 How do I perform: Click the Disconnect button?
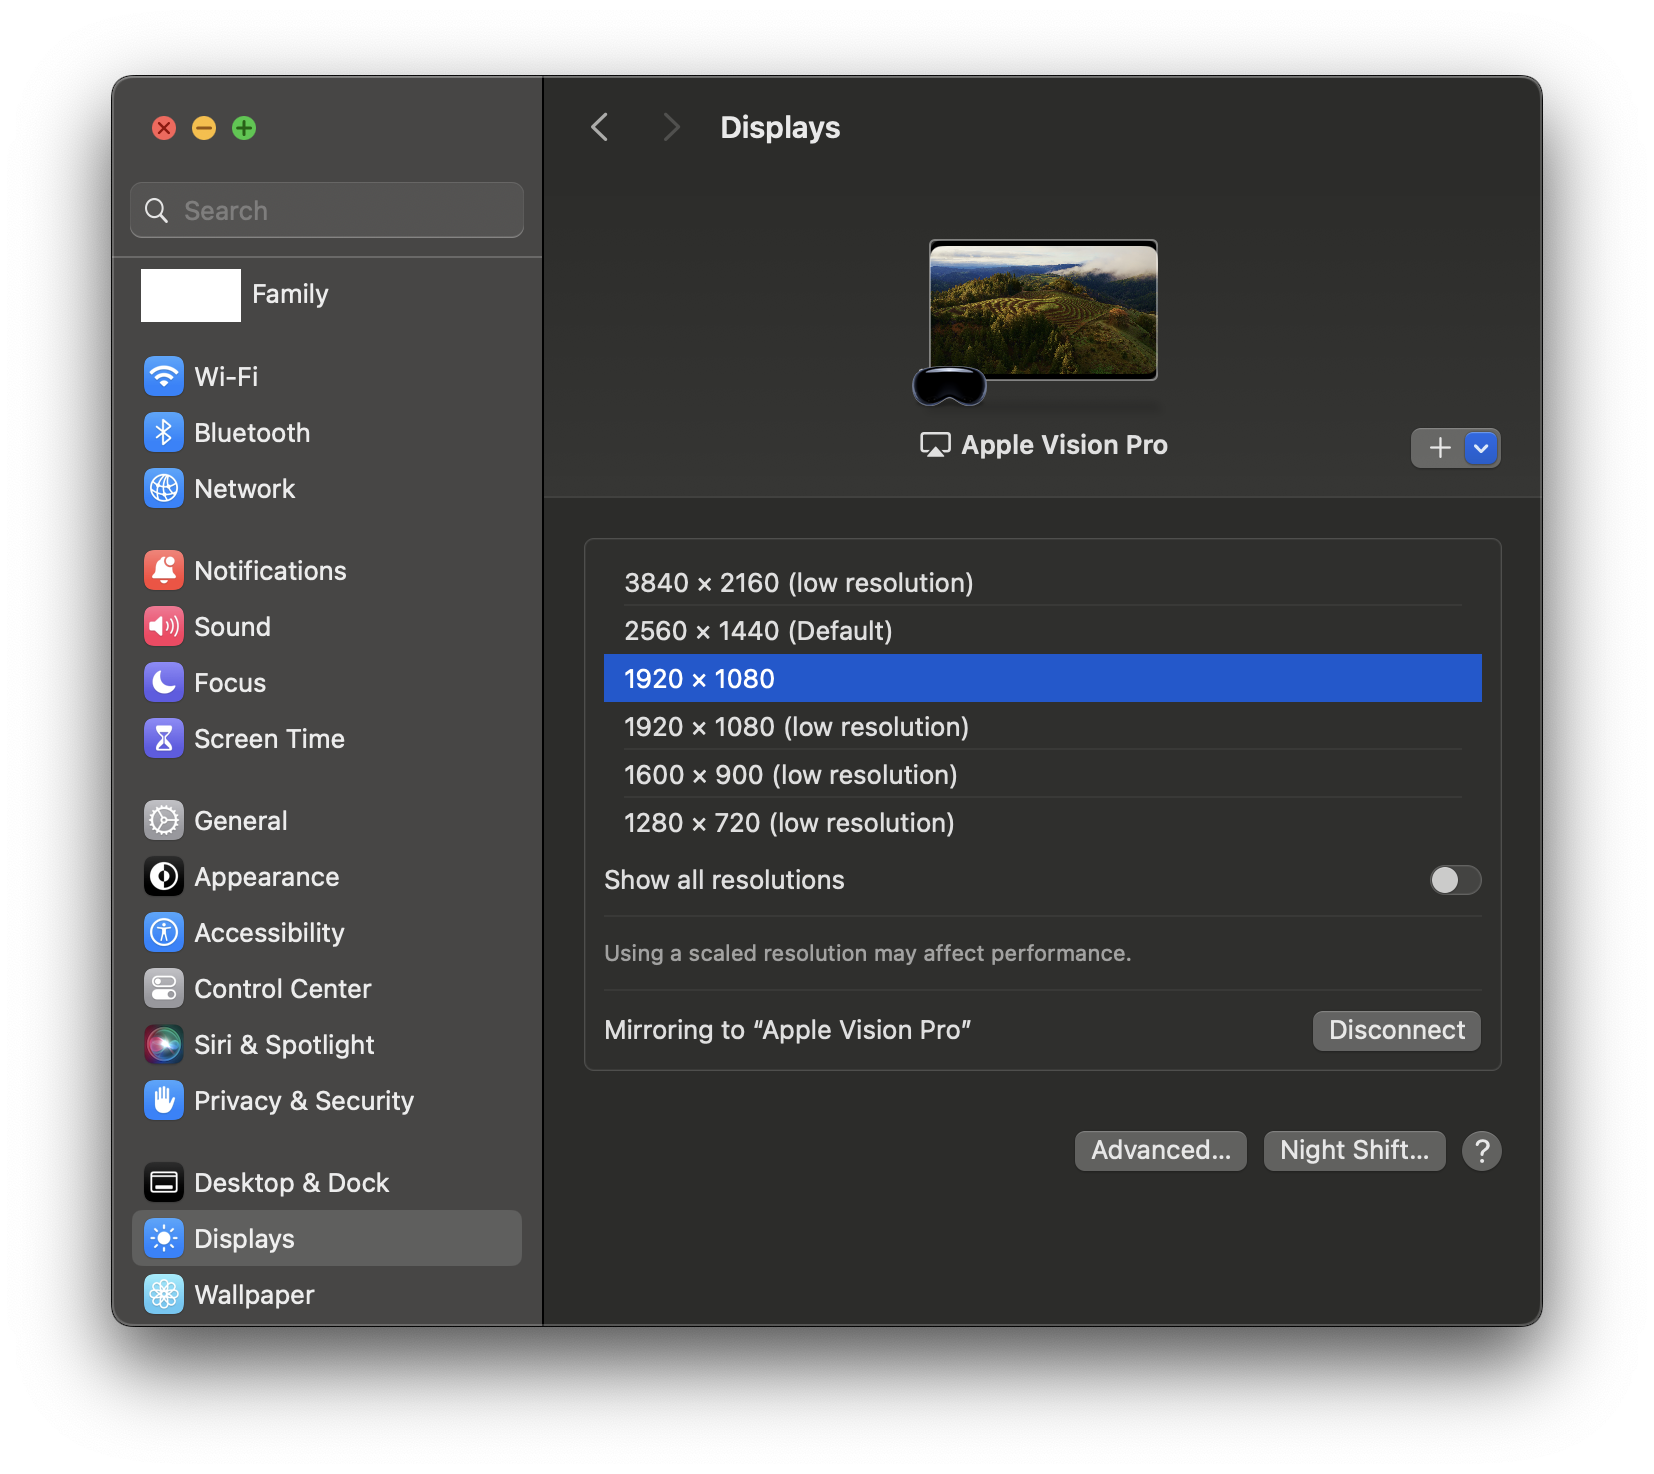1396,1030
